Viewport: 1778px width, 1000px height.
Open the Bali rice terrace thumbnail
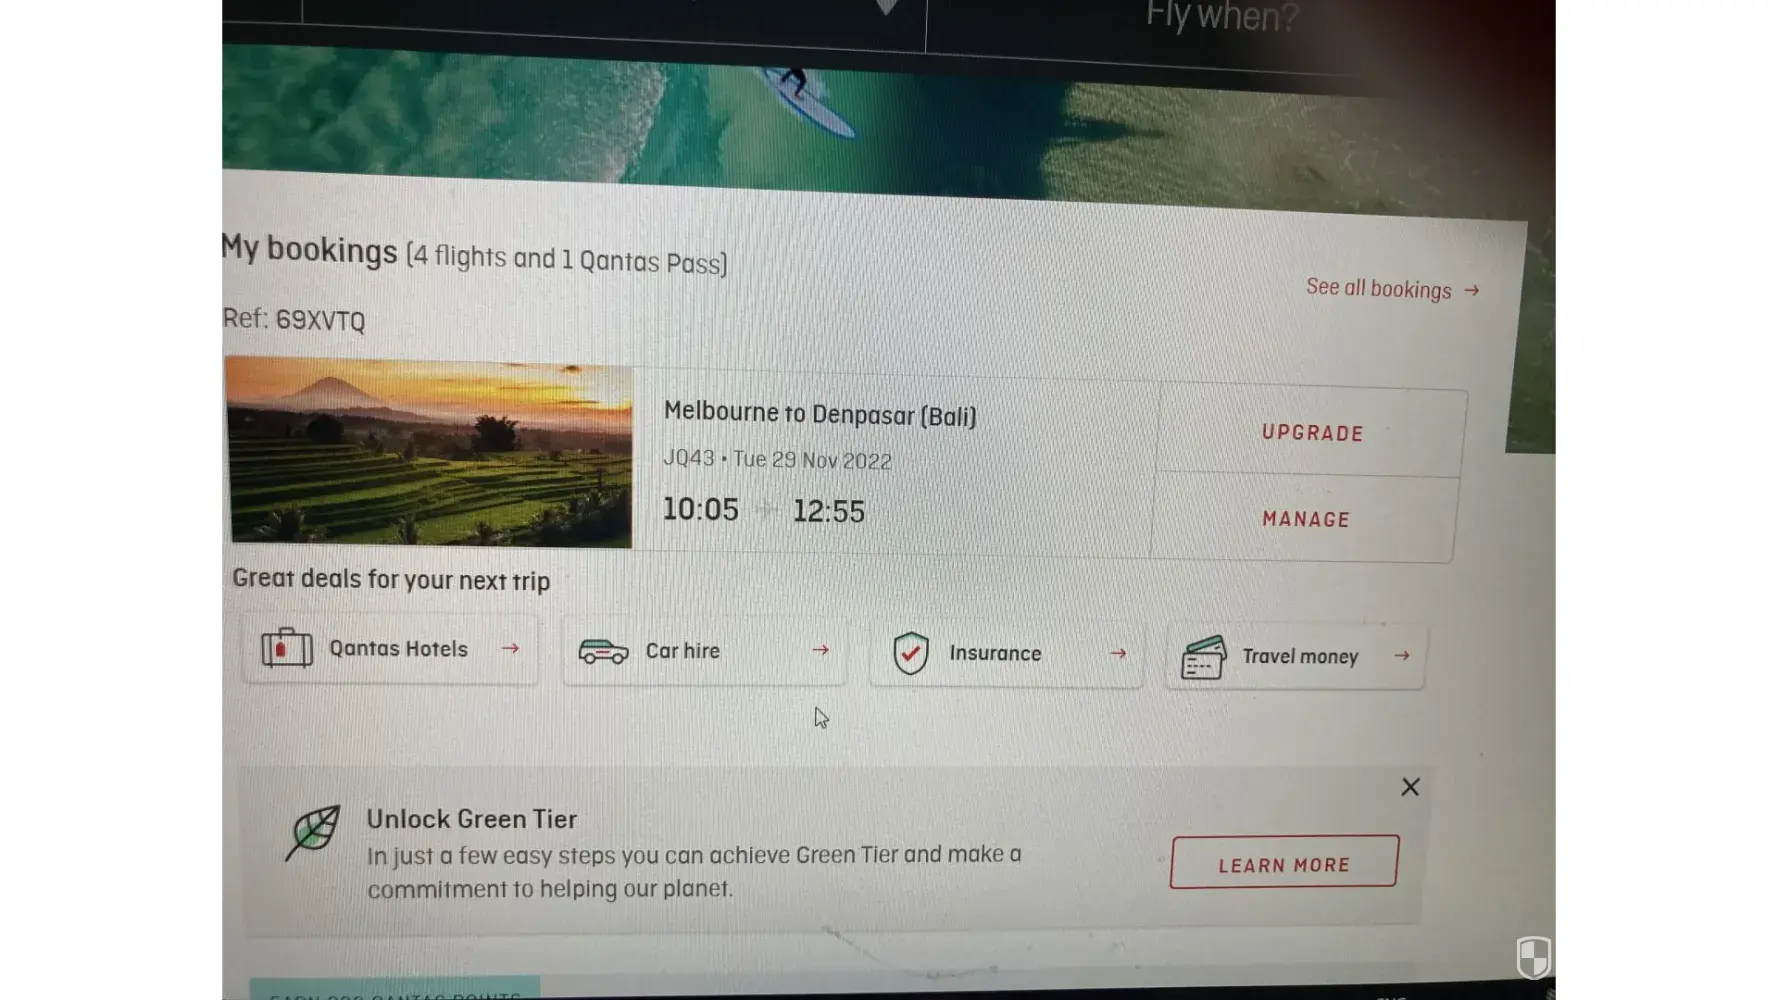point(430,452)
